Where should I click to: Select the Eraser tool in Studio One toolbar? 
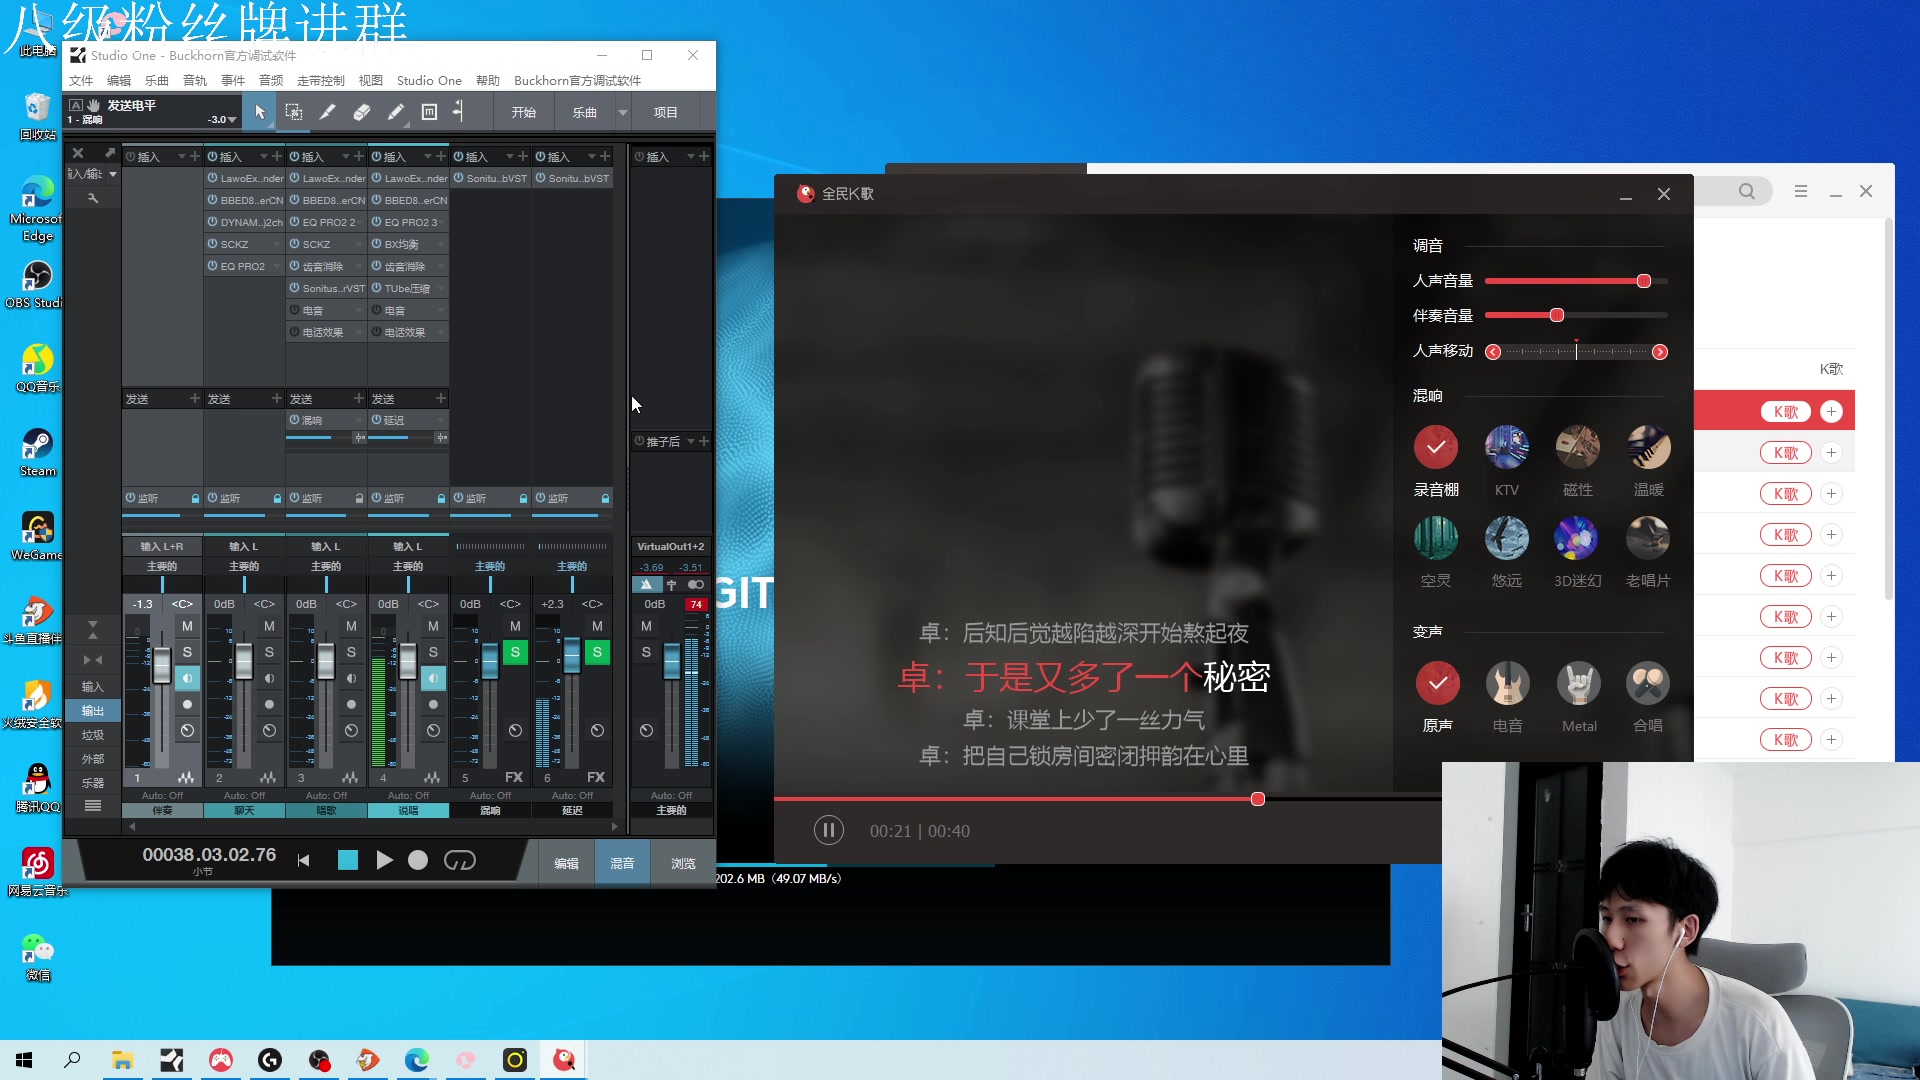point(362,112)
